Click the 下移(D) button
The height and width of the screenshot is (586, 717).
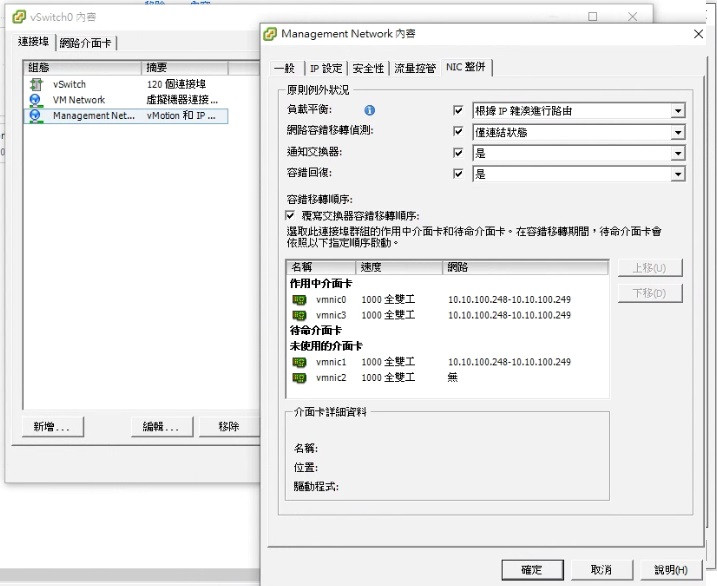(650, 293)
